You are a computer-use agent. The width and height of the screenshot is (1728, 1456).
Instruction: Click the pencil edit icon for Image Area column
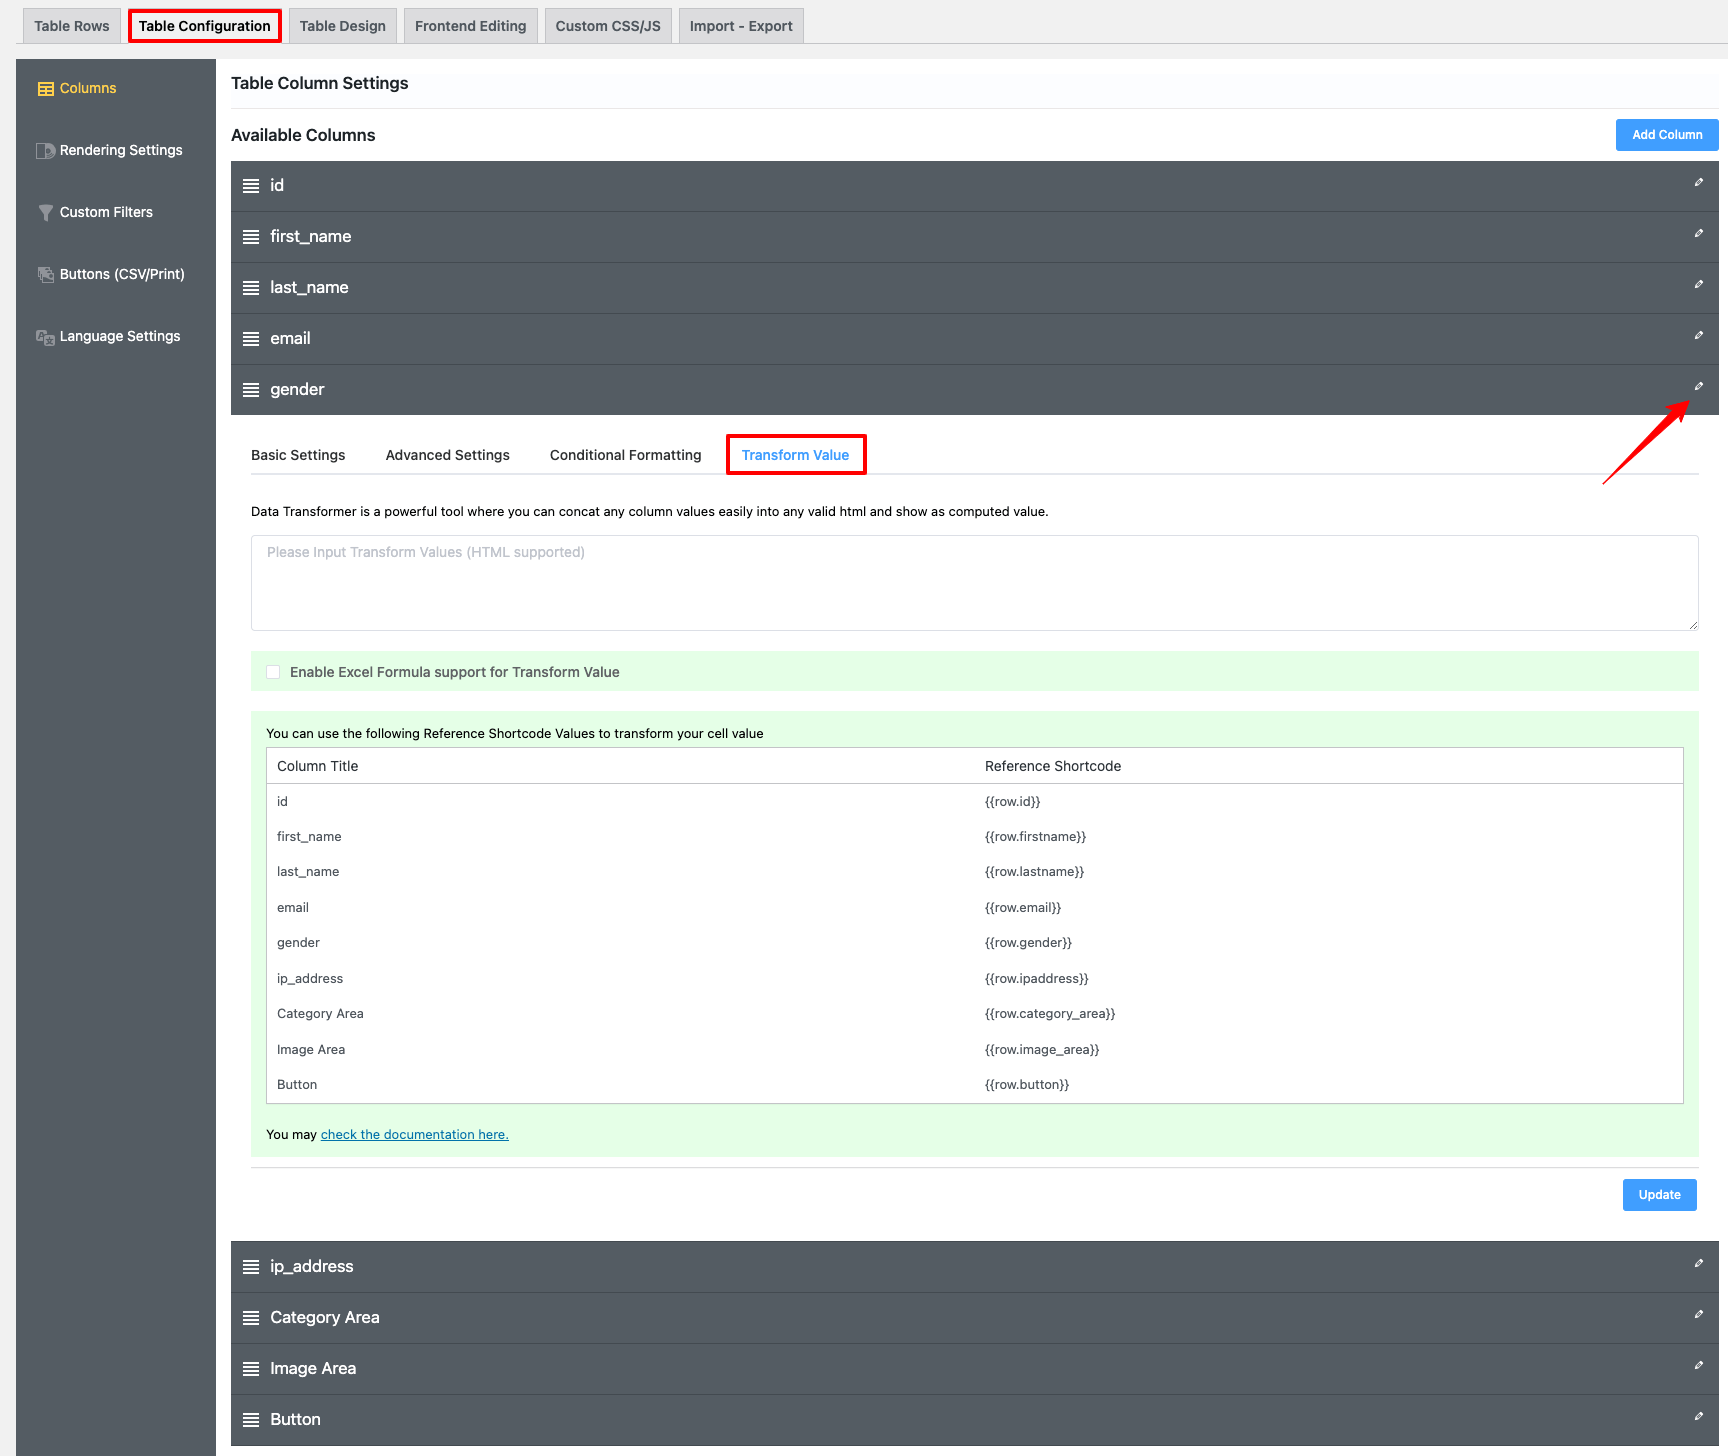1698,1365
